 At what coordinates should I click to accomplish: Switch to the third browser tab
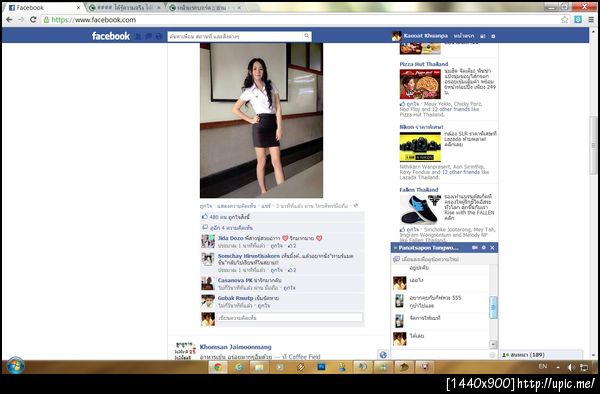tap(205, 8)
